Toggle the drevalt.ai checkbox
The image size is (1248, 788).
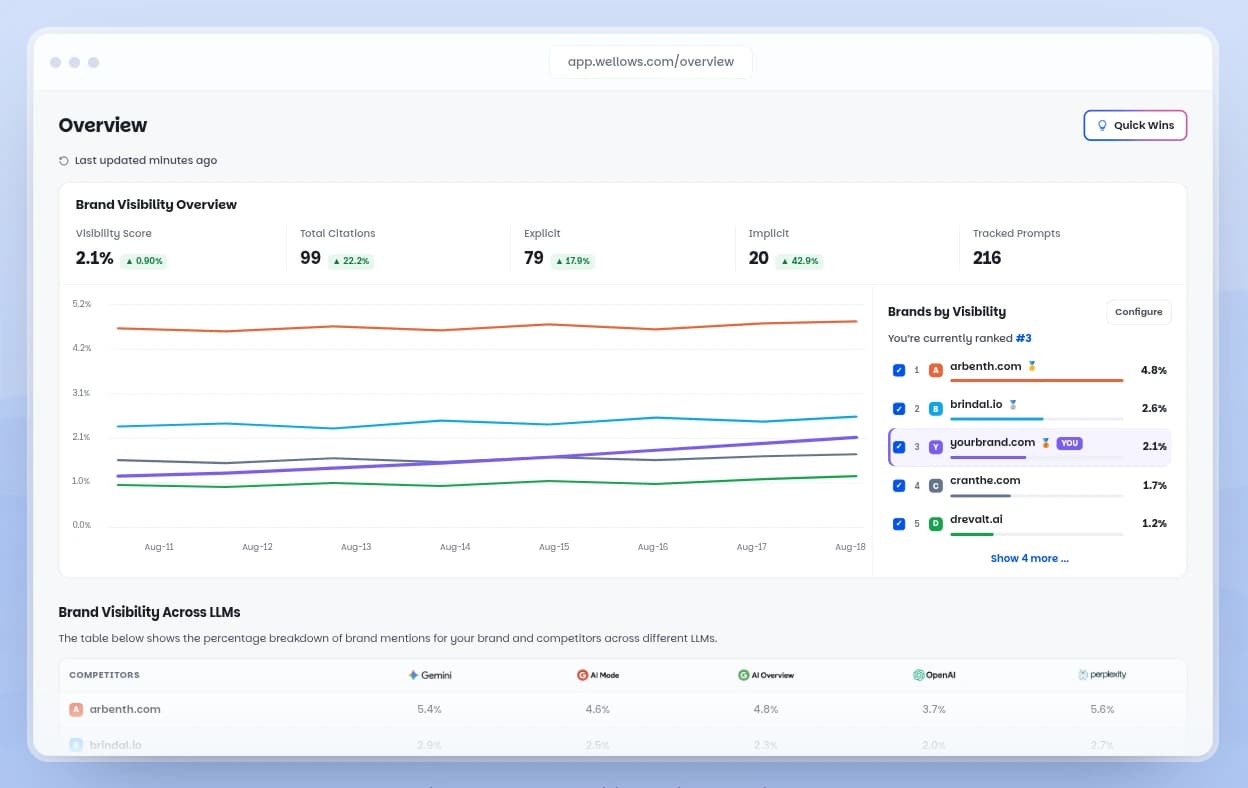click(898, 523)
